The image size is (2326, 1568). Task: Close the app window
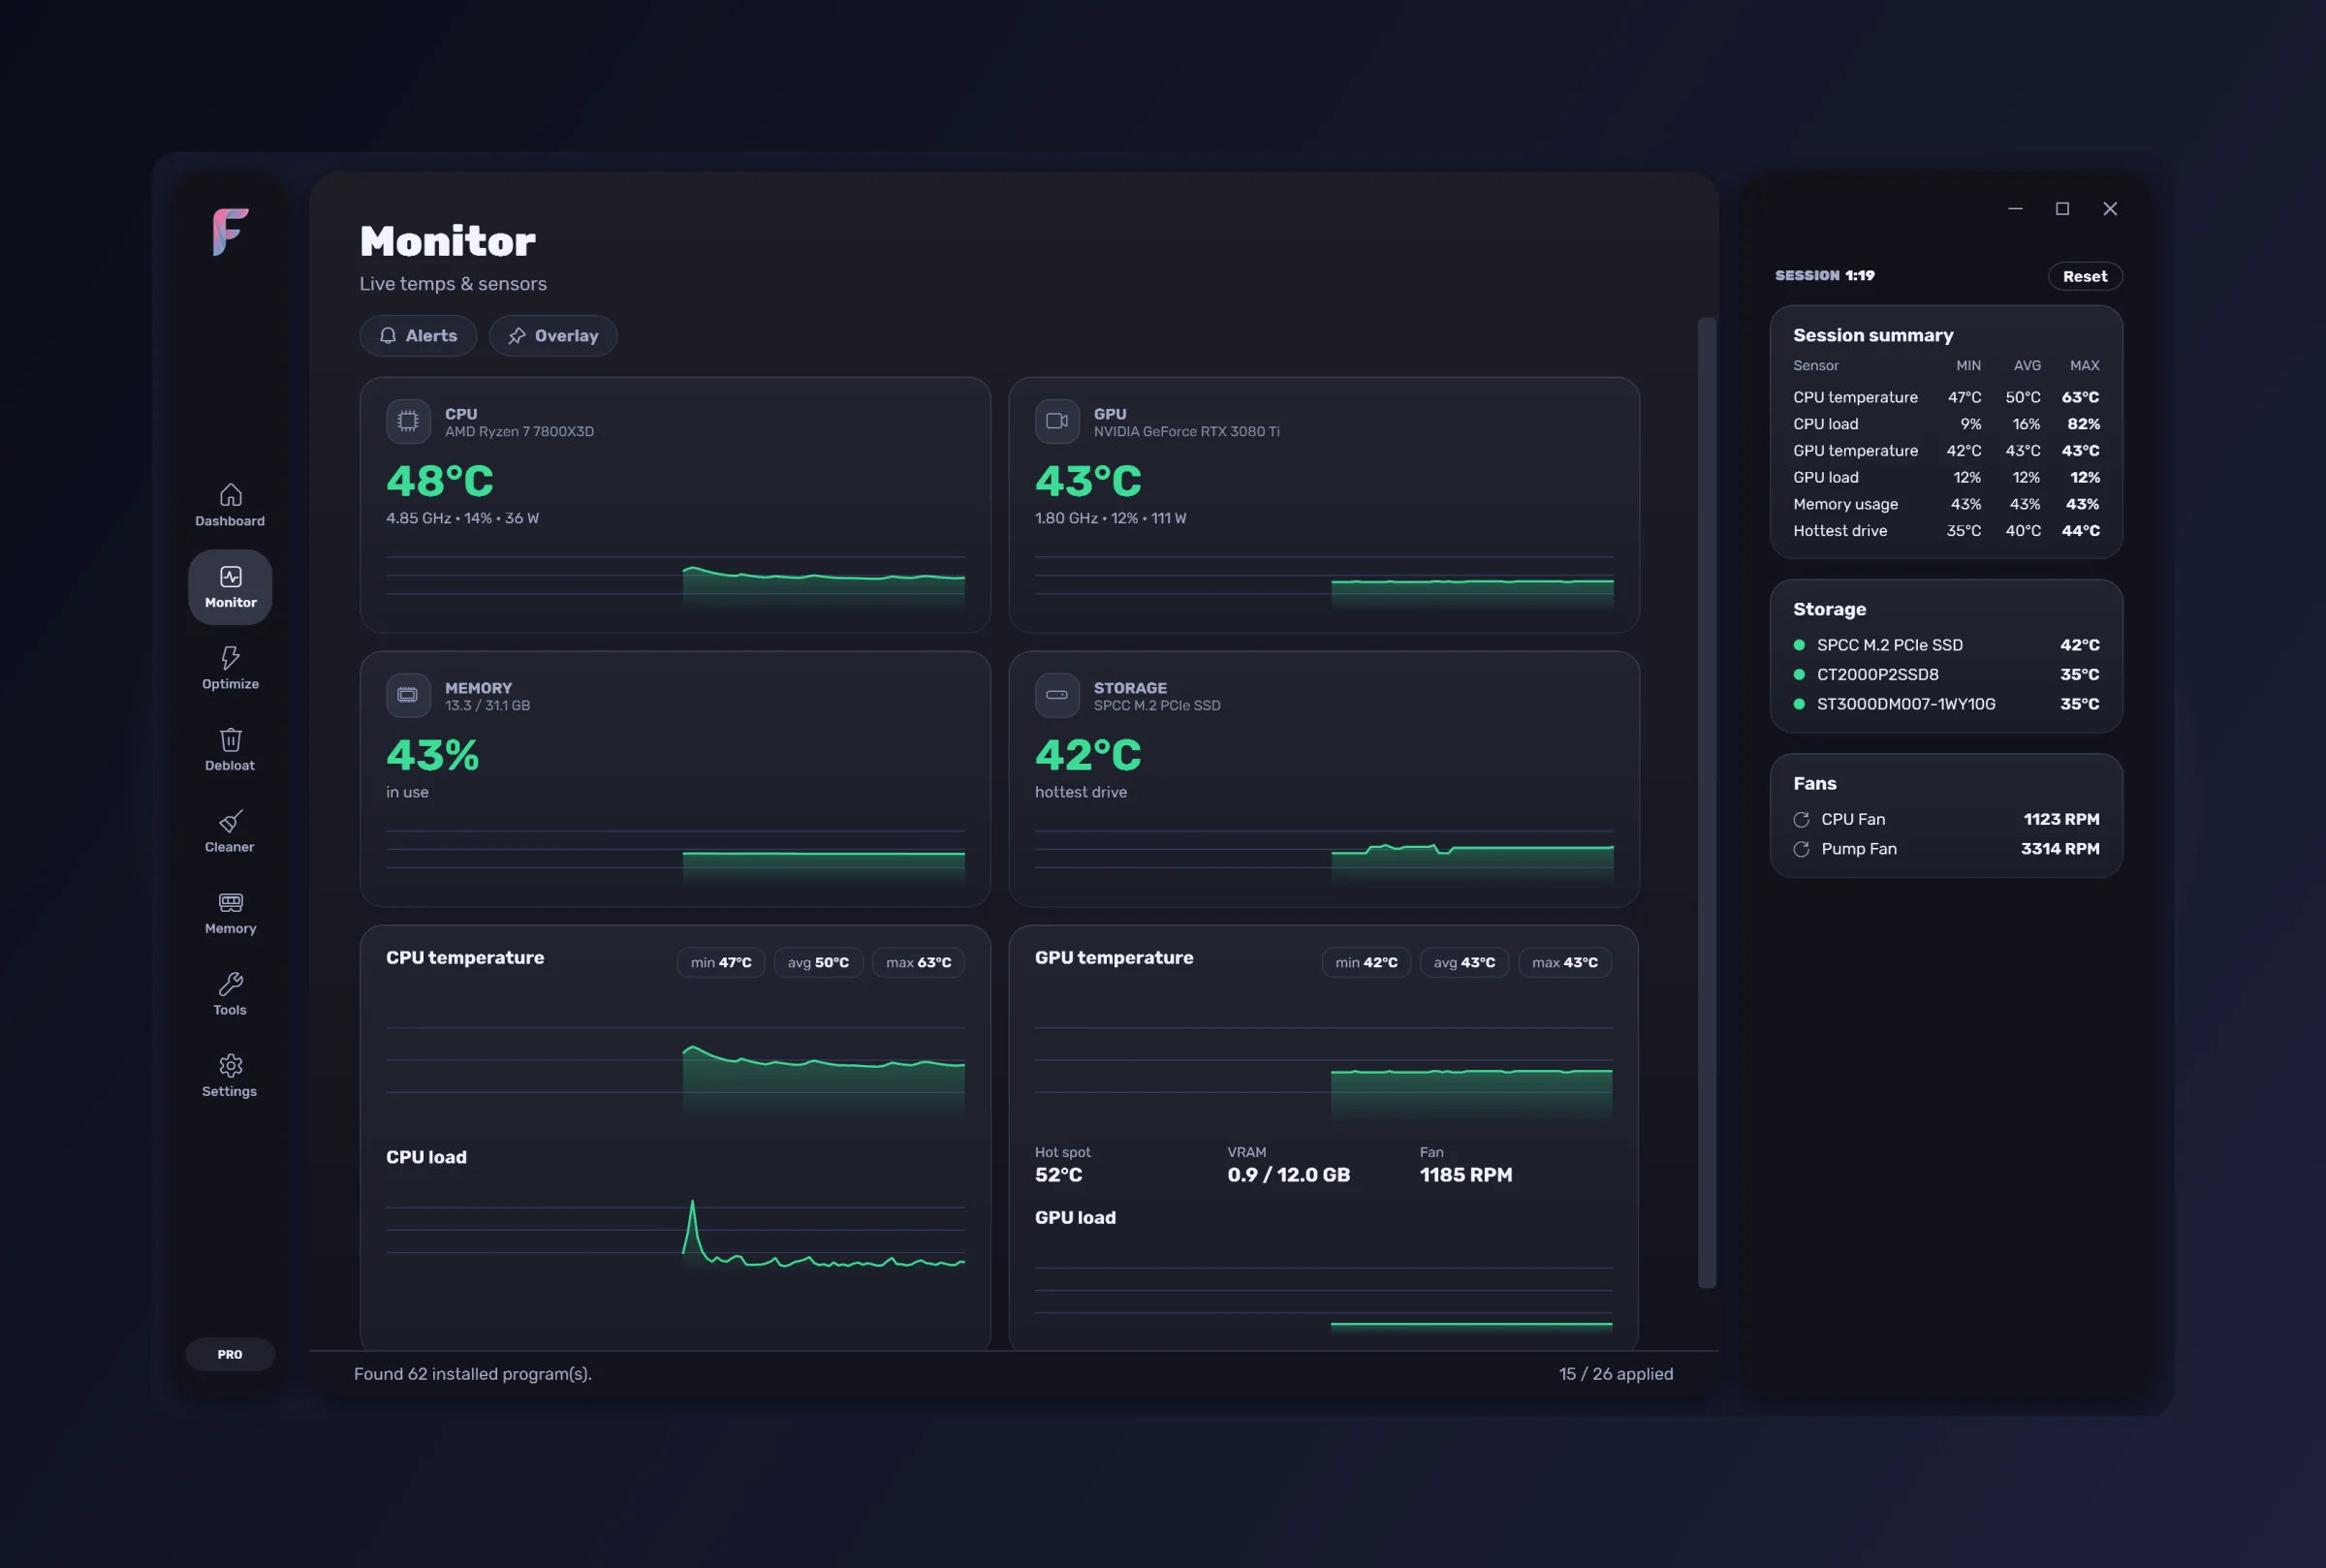(x=2110, y=209)
